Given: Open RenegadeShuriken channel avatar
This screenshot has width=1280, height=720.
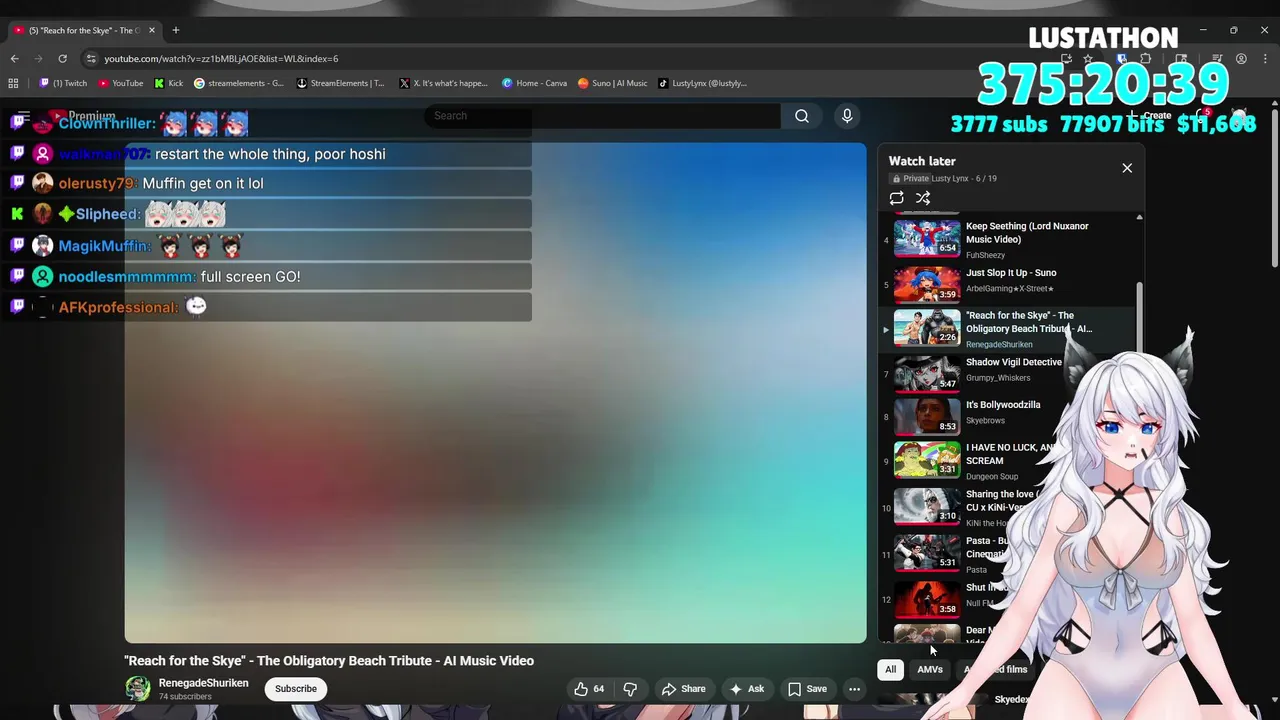Looking at the screenshot, I should click(x=138, y=689).
